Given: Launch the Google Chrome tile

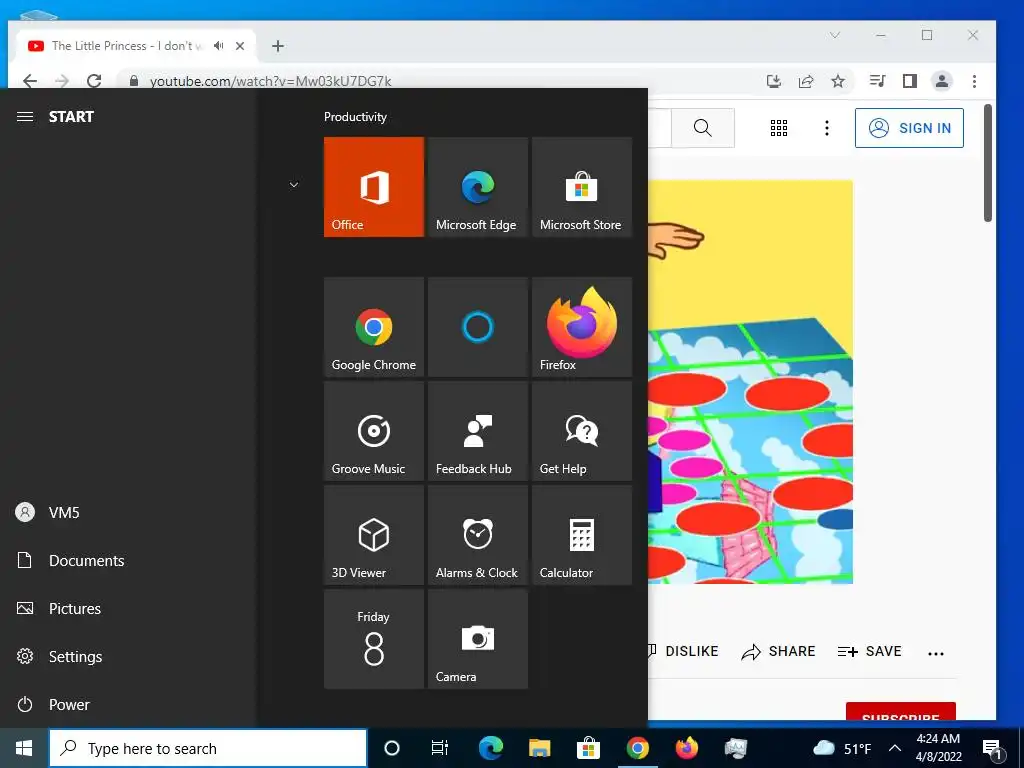Looking at the screenshot, I should coord(374,327).
